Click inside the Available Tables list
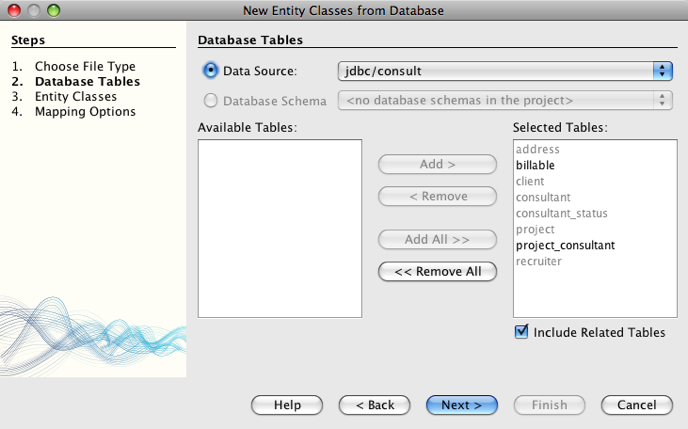 [279, 228]
